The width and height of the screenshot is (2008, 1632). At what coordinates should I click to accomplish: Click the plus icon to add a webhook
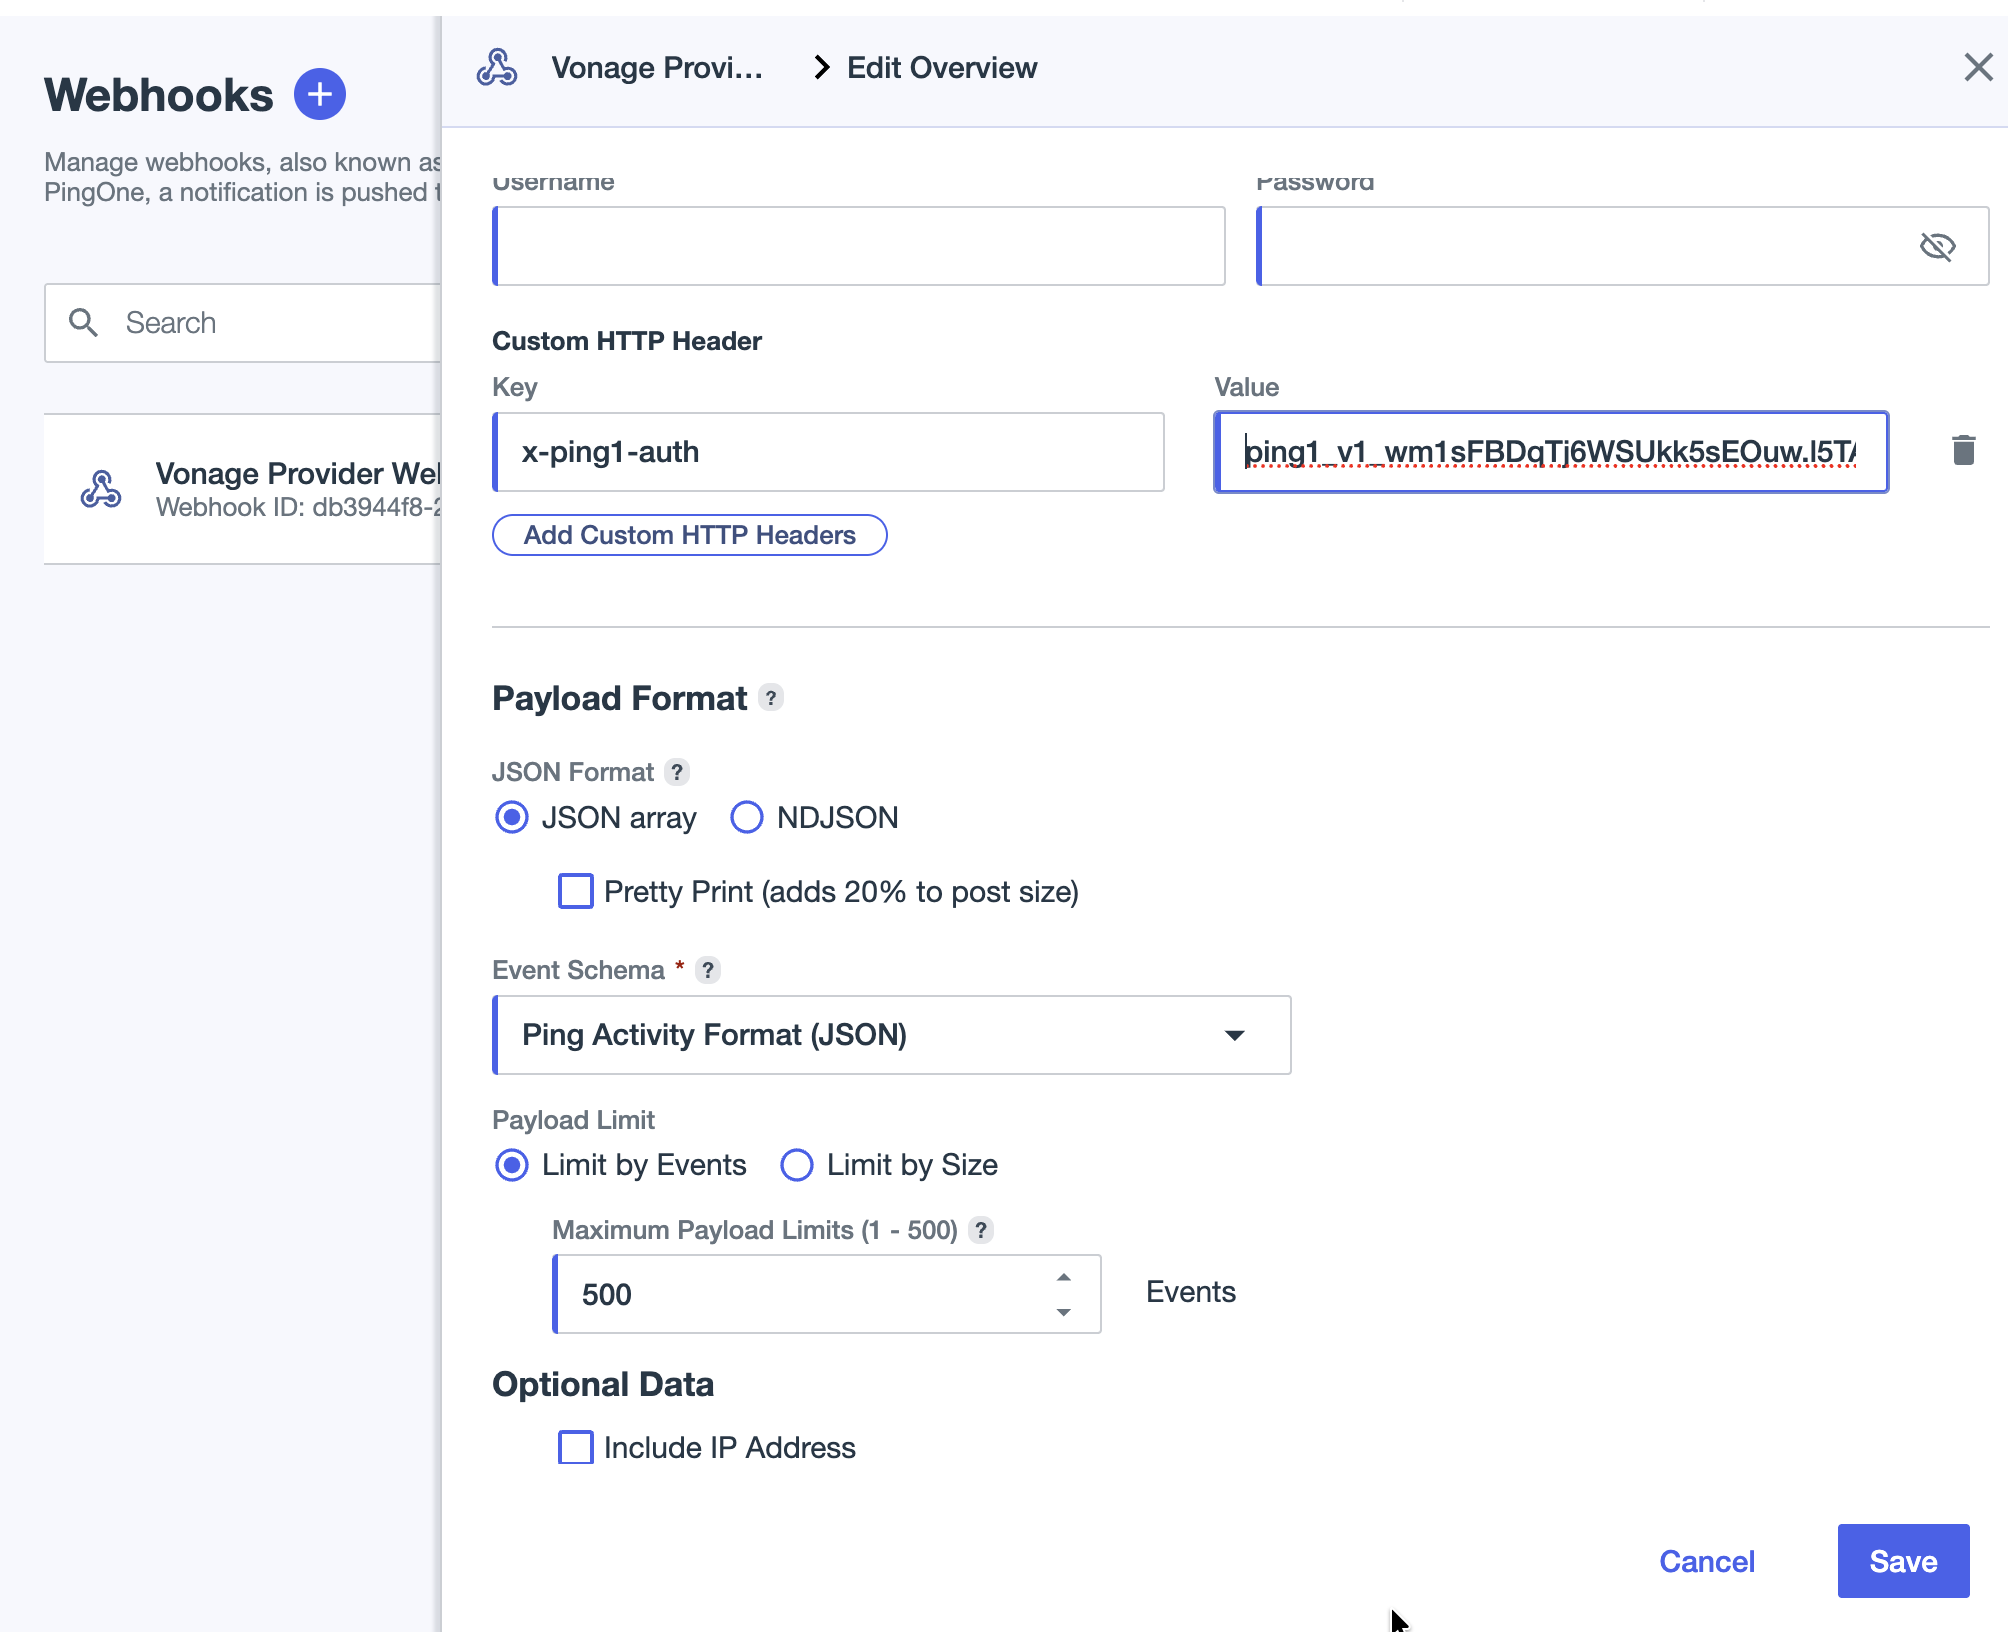point(320,95)
